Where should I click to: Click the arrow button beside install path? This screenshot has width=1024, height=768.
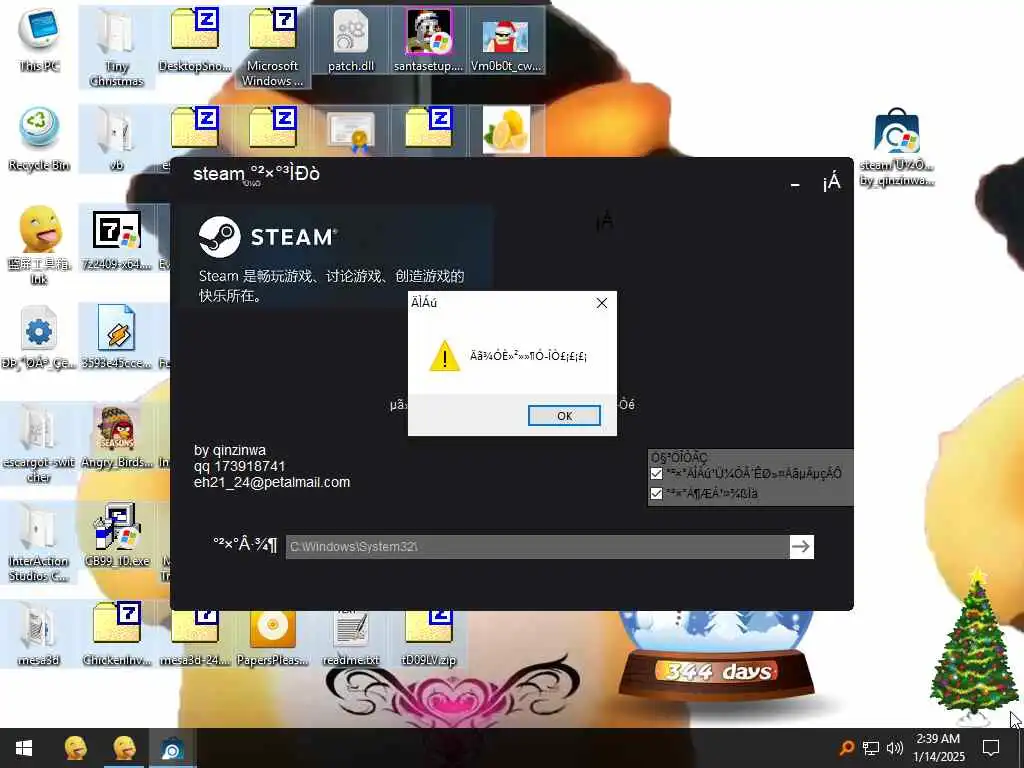point(801,547)
